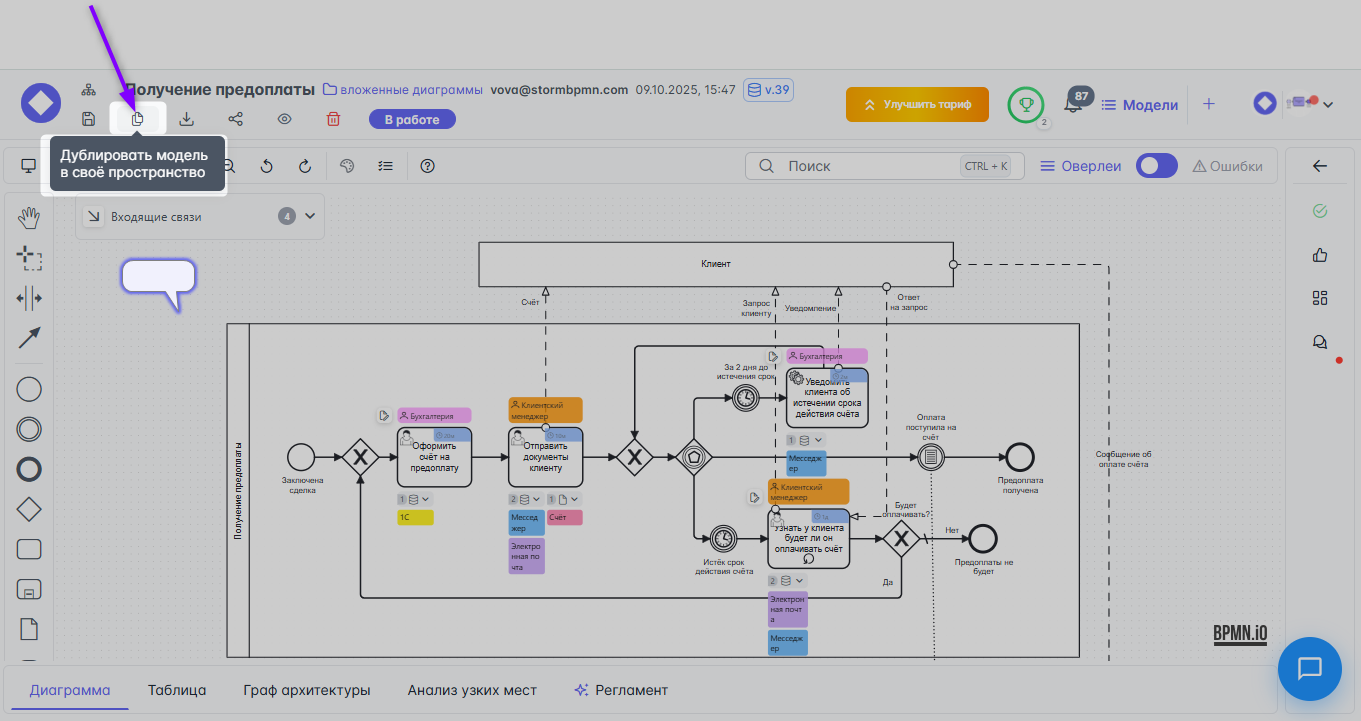Switch to the Таблица tab
Screen dimensions: 1361x721
click(x=177, y=690)
